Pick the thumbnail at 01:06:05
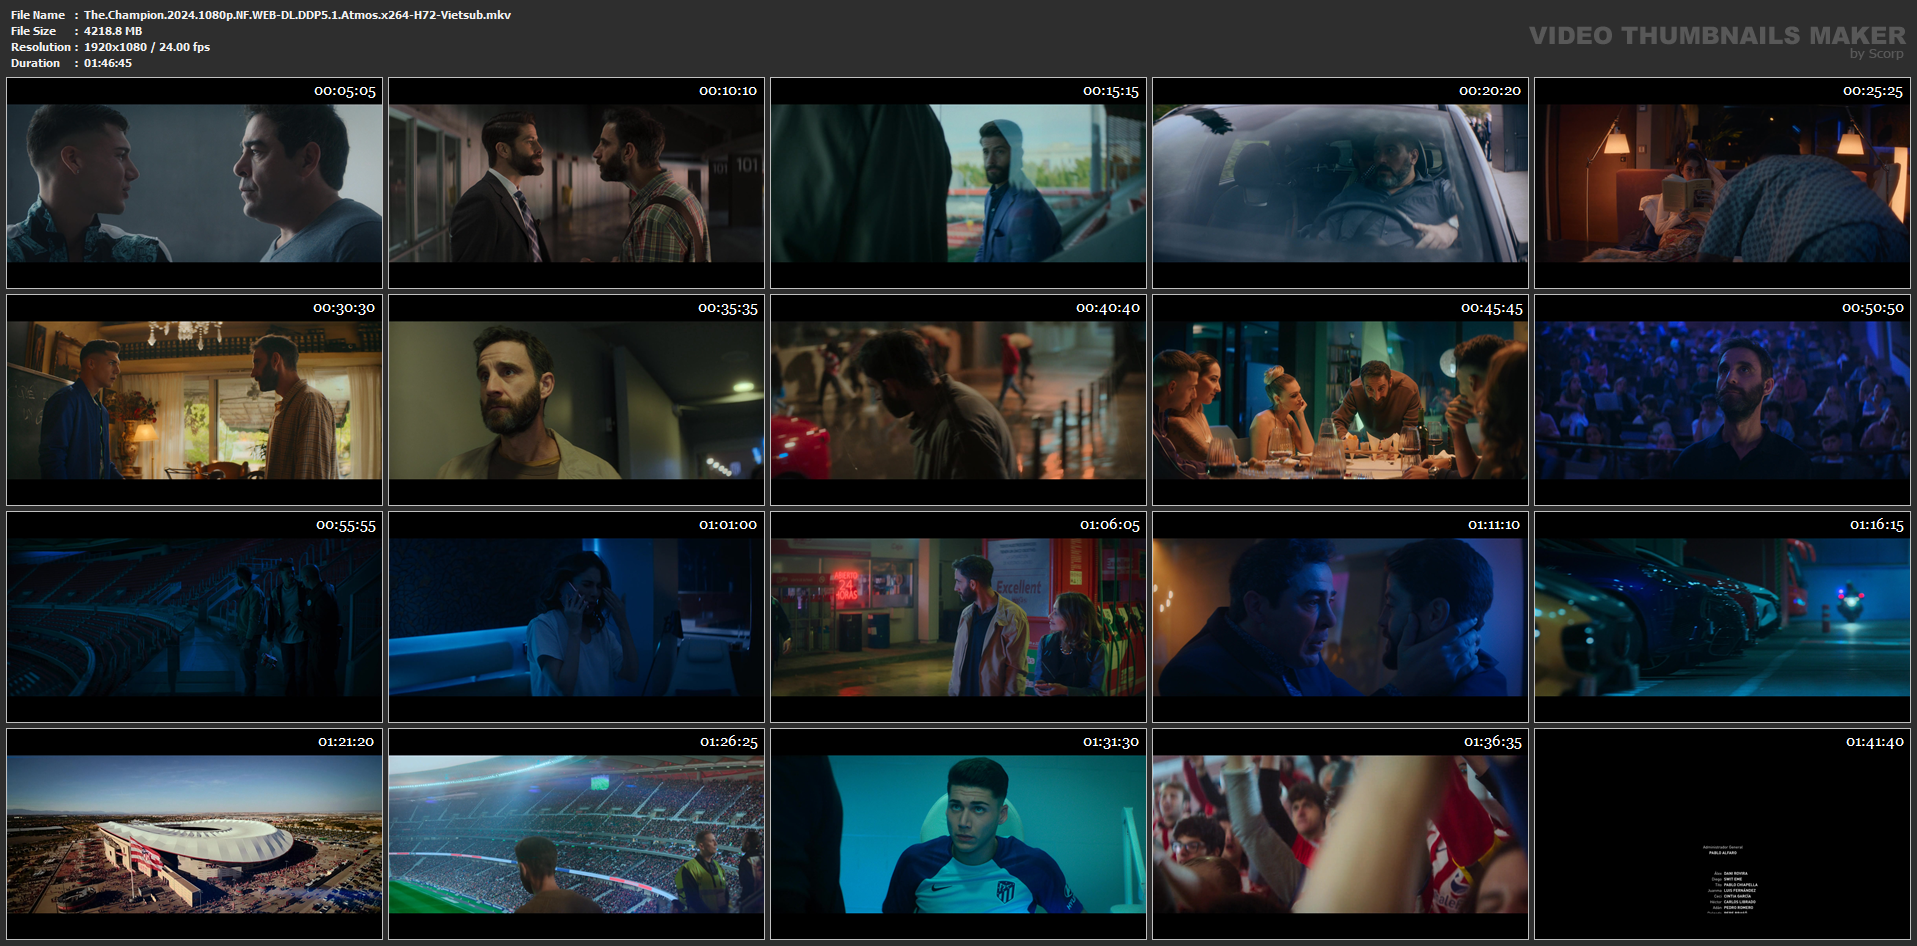This screenshot has width=1917, height=946. [958, 617]
